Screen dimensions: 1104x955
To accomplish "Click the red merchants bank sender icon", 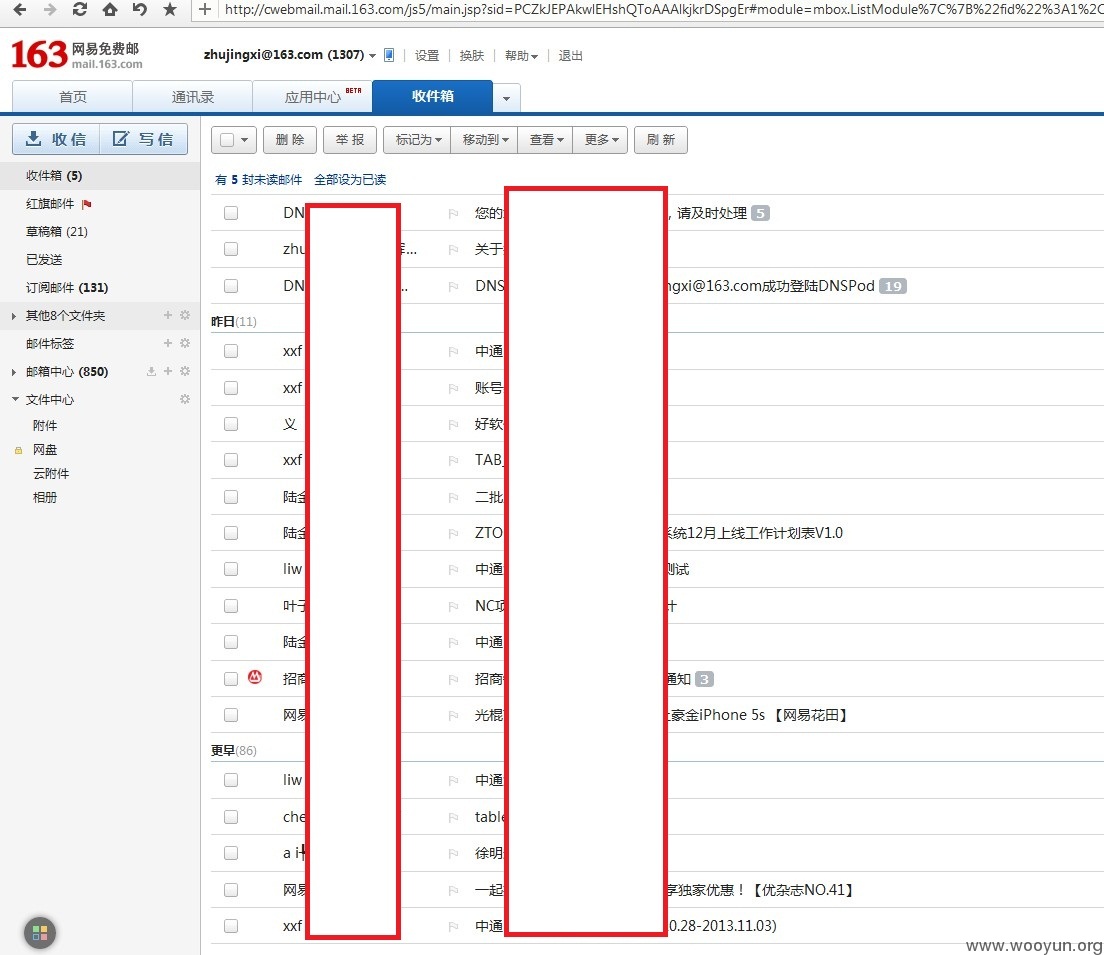I will (x=255, y=678).
